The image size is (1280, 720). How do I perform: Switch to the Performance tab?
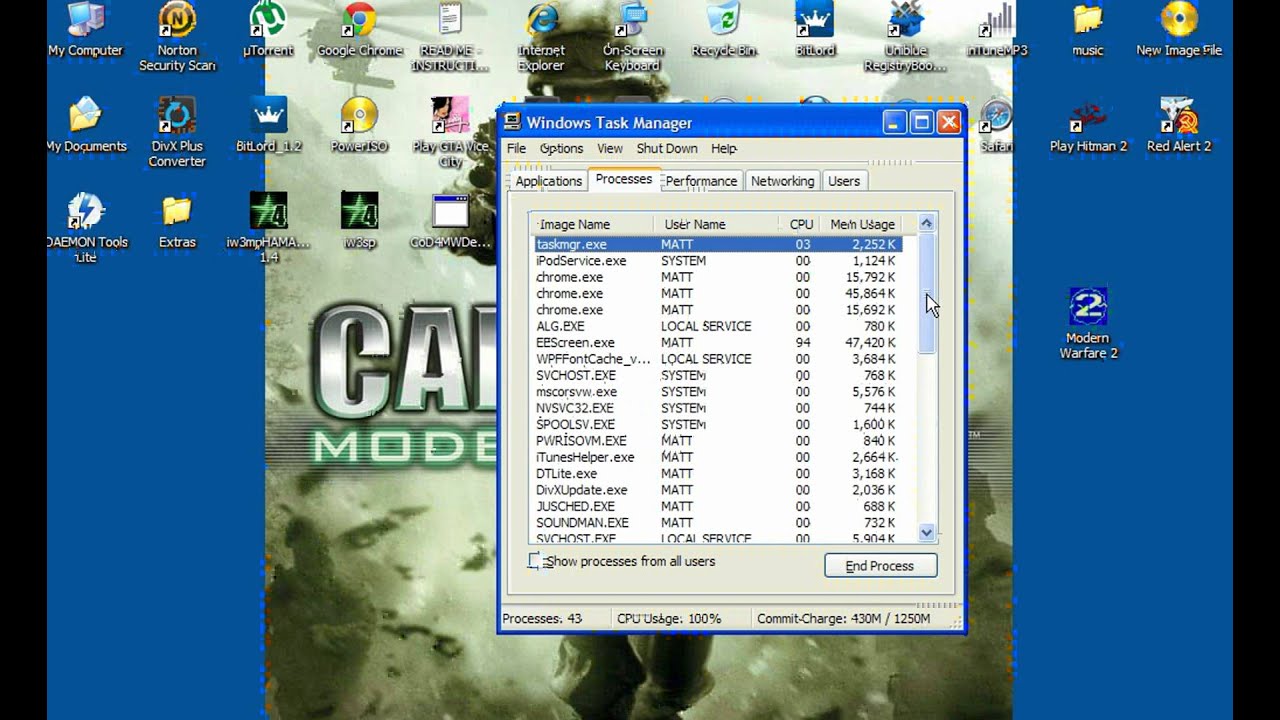(701, 181)
